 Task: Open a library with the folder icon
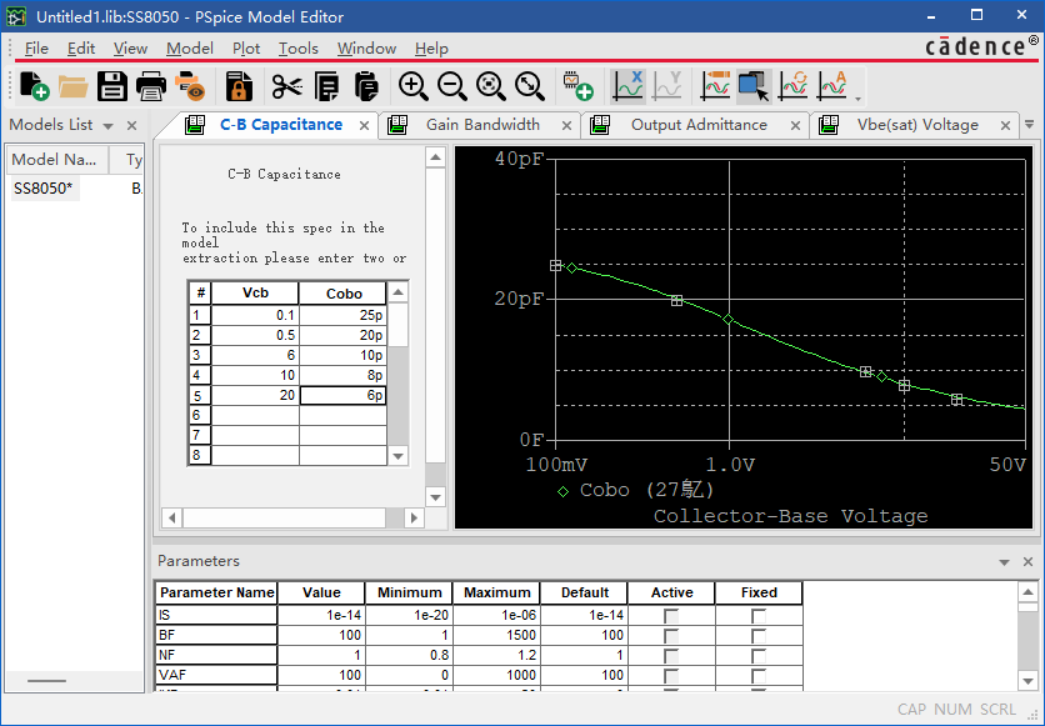(73, 86)
